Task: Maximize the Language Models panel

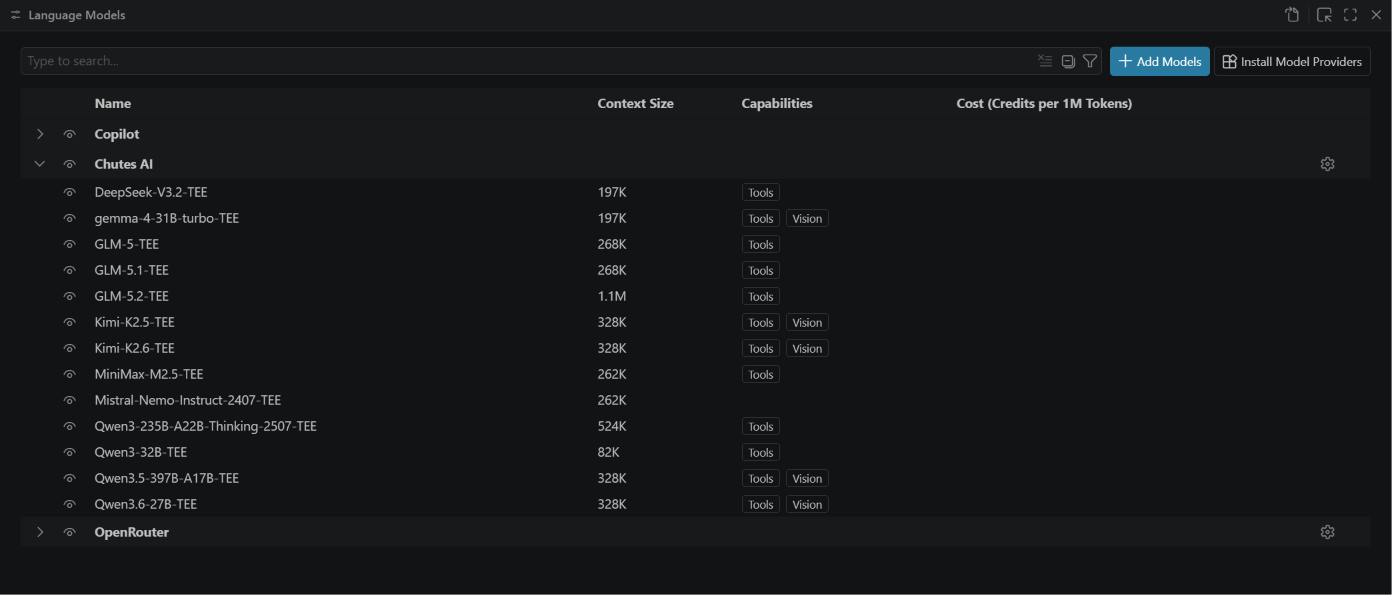Action: (x=1350, y=15)
